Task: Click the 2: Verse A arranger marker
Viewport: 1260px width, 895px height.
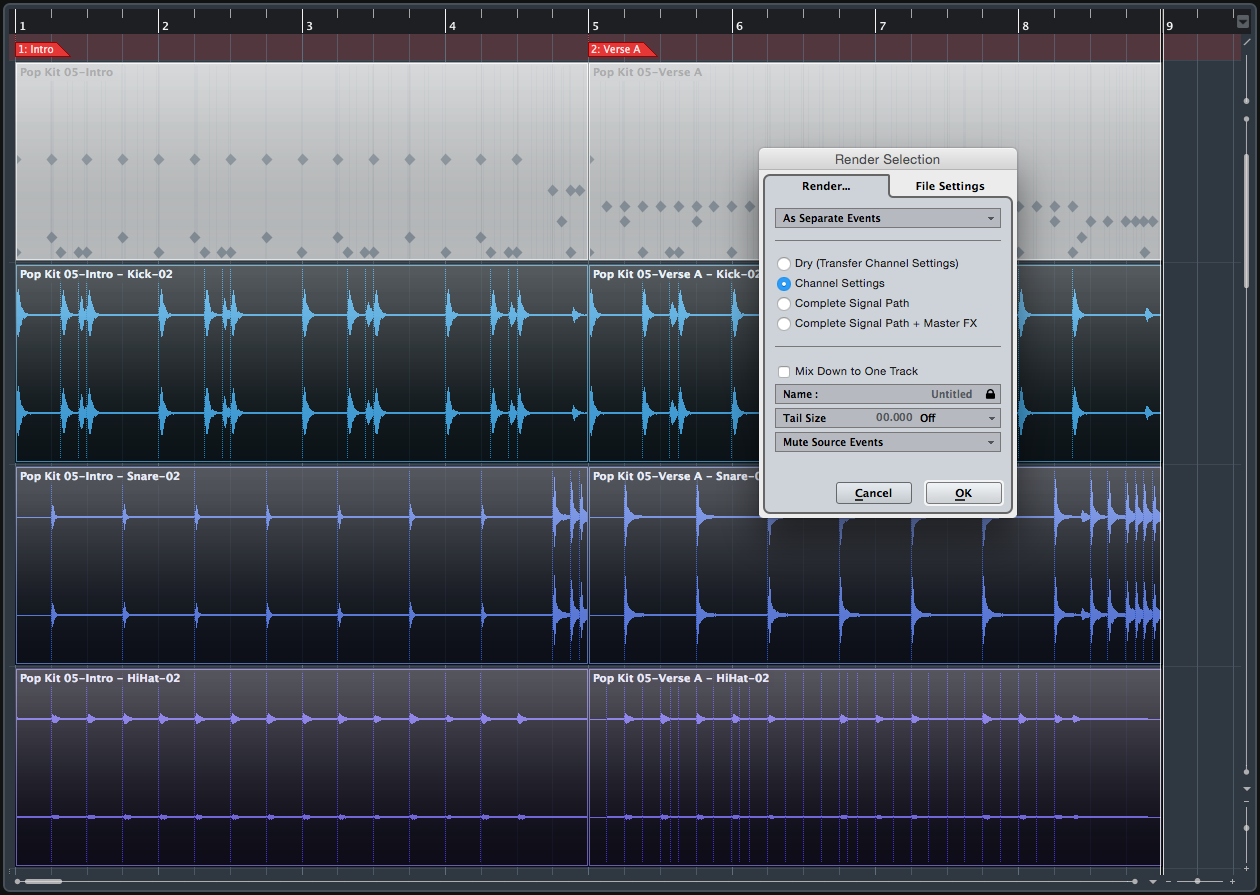Action: 617,48
